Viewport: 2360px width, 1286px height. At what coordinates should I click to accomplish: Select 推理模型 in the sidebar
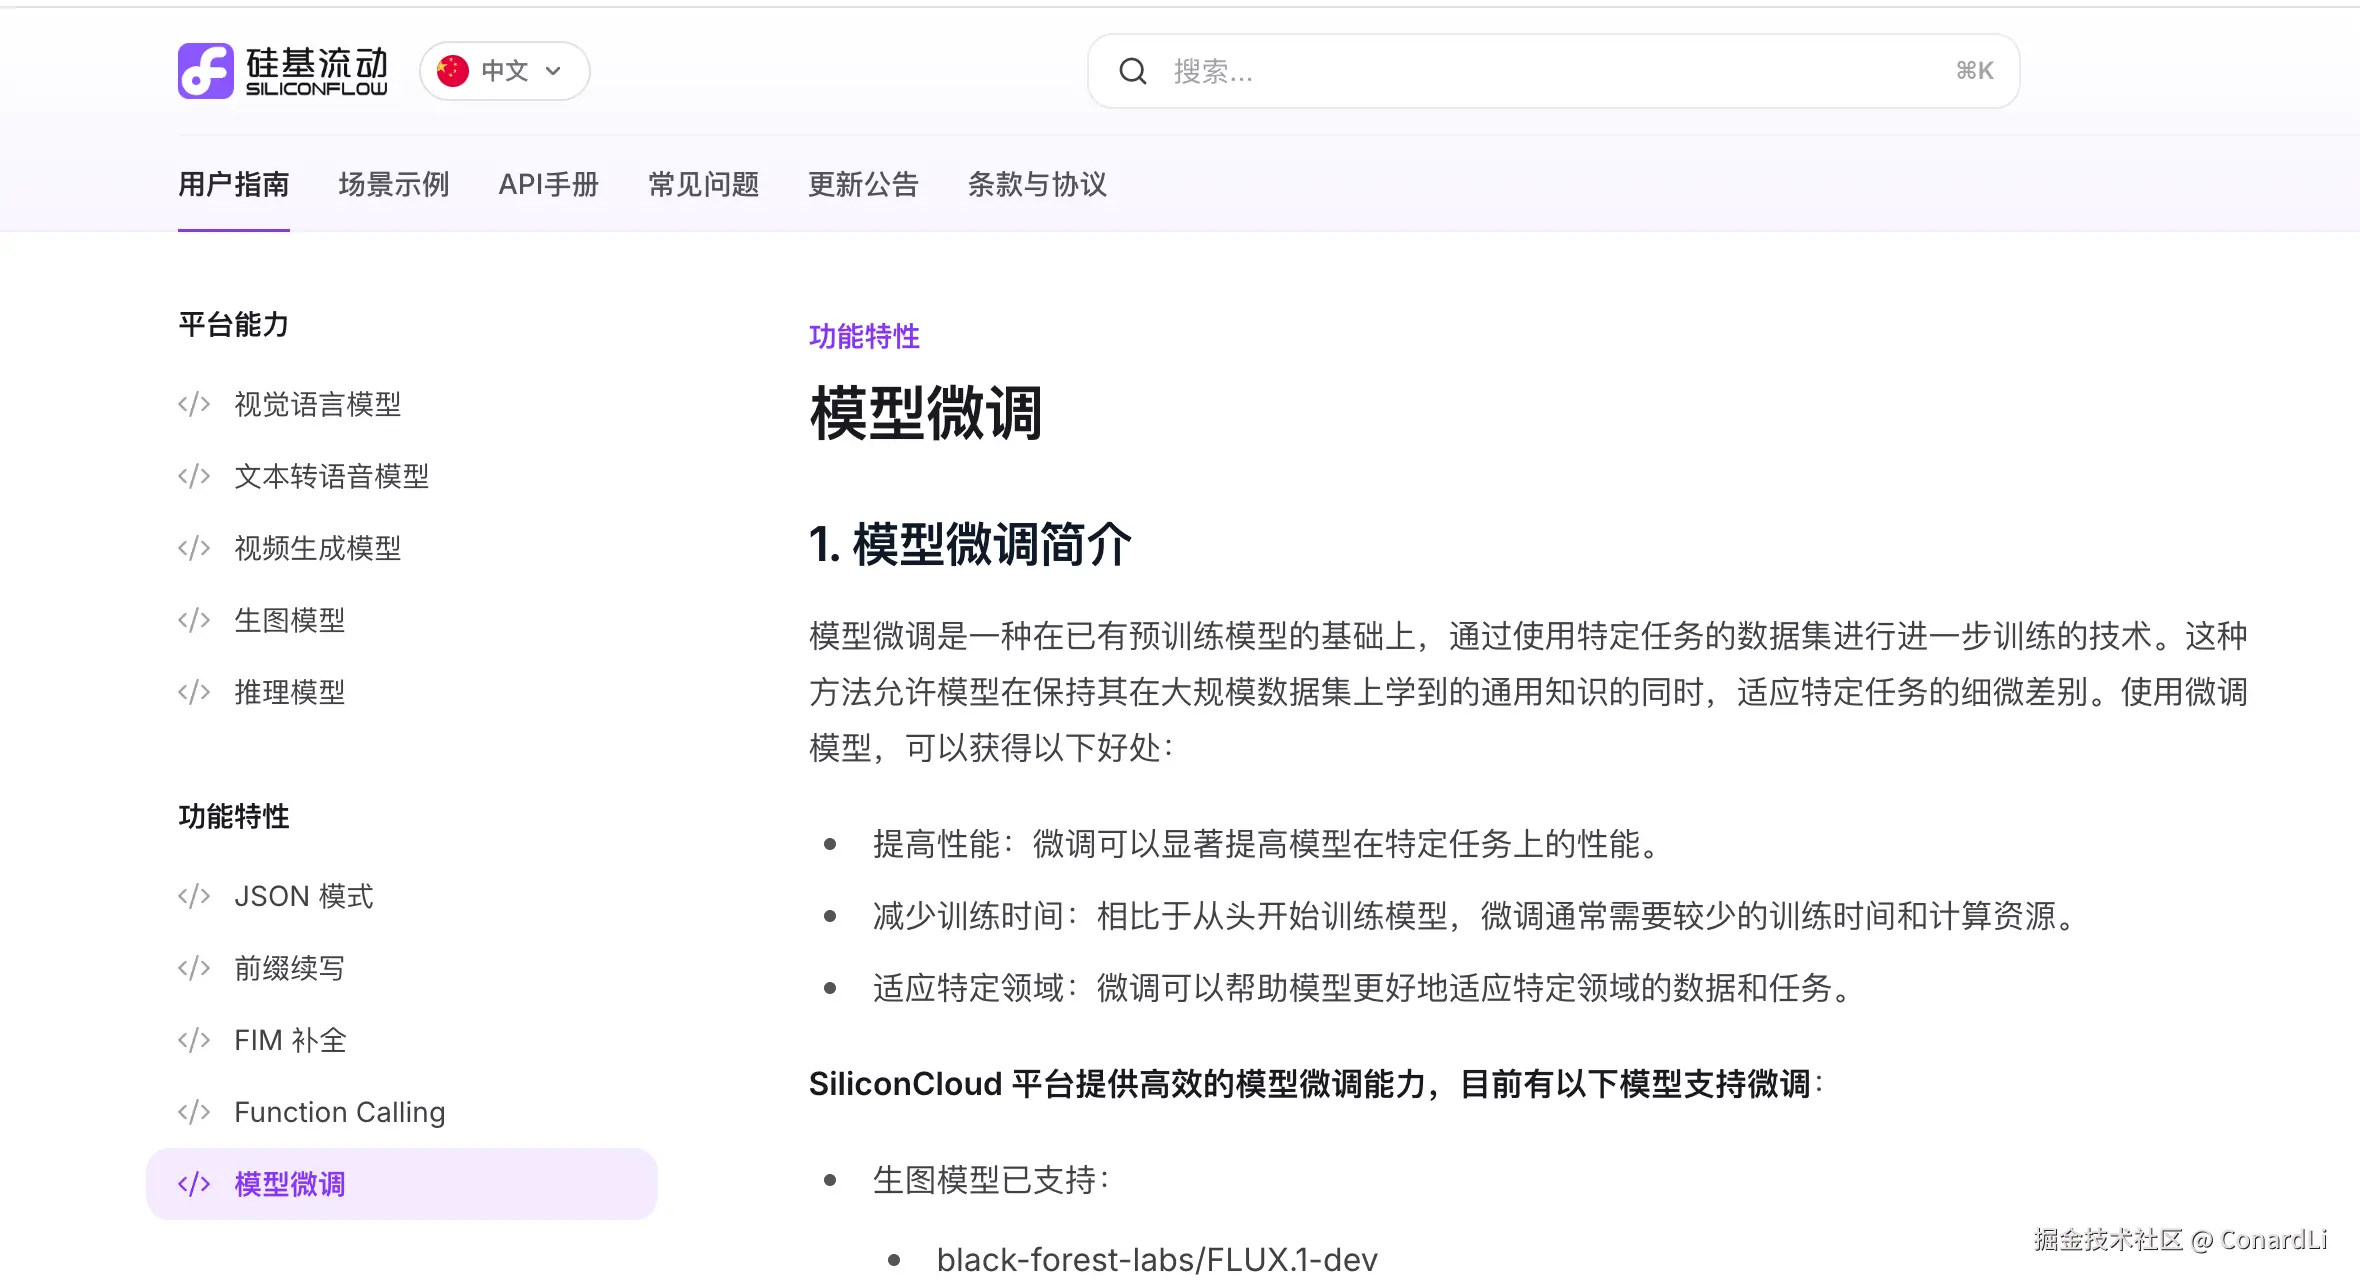tap(290, 691)
